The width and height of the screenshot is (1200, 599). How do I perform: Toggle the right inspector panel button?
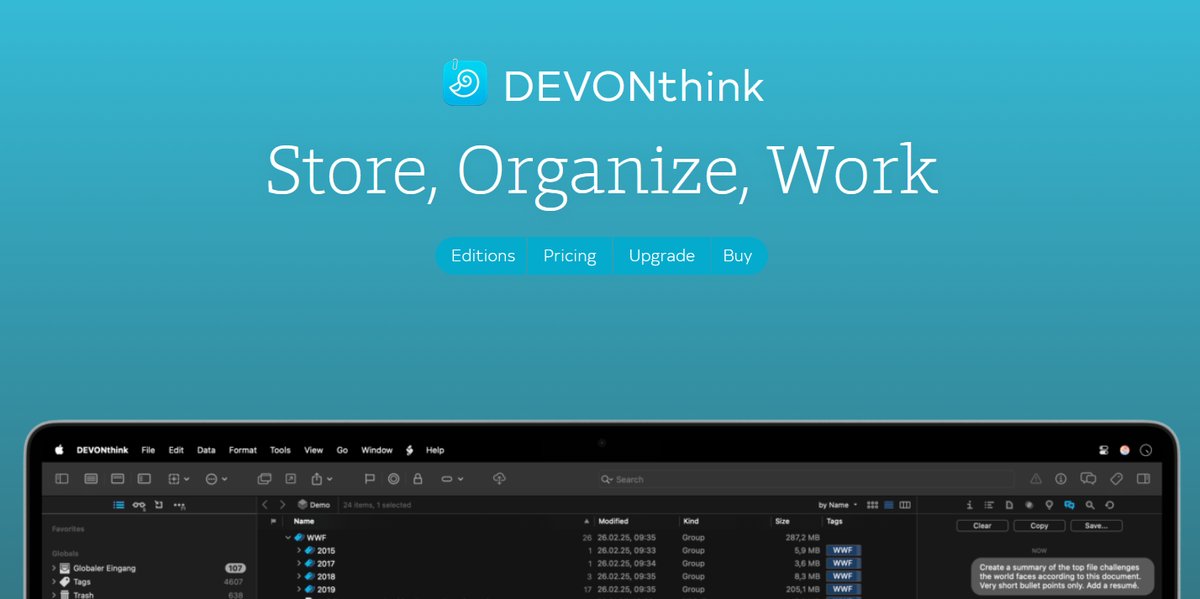point(1144,479)
